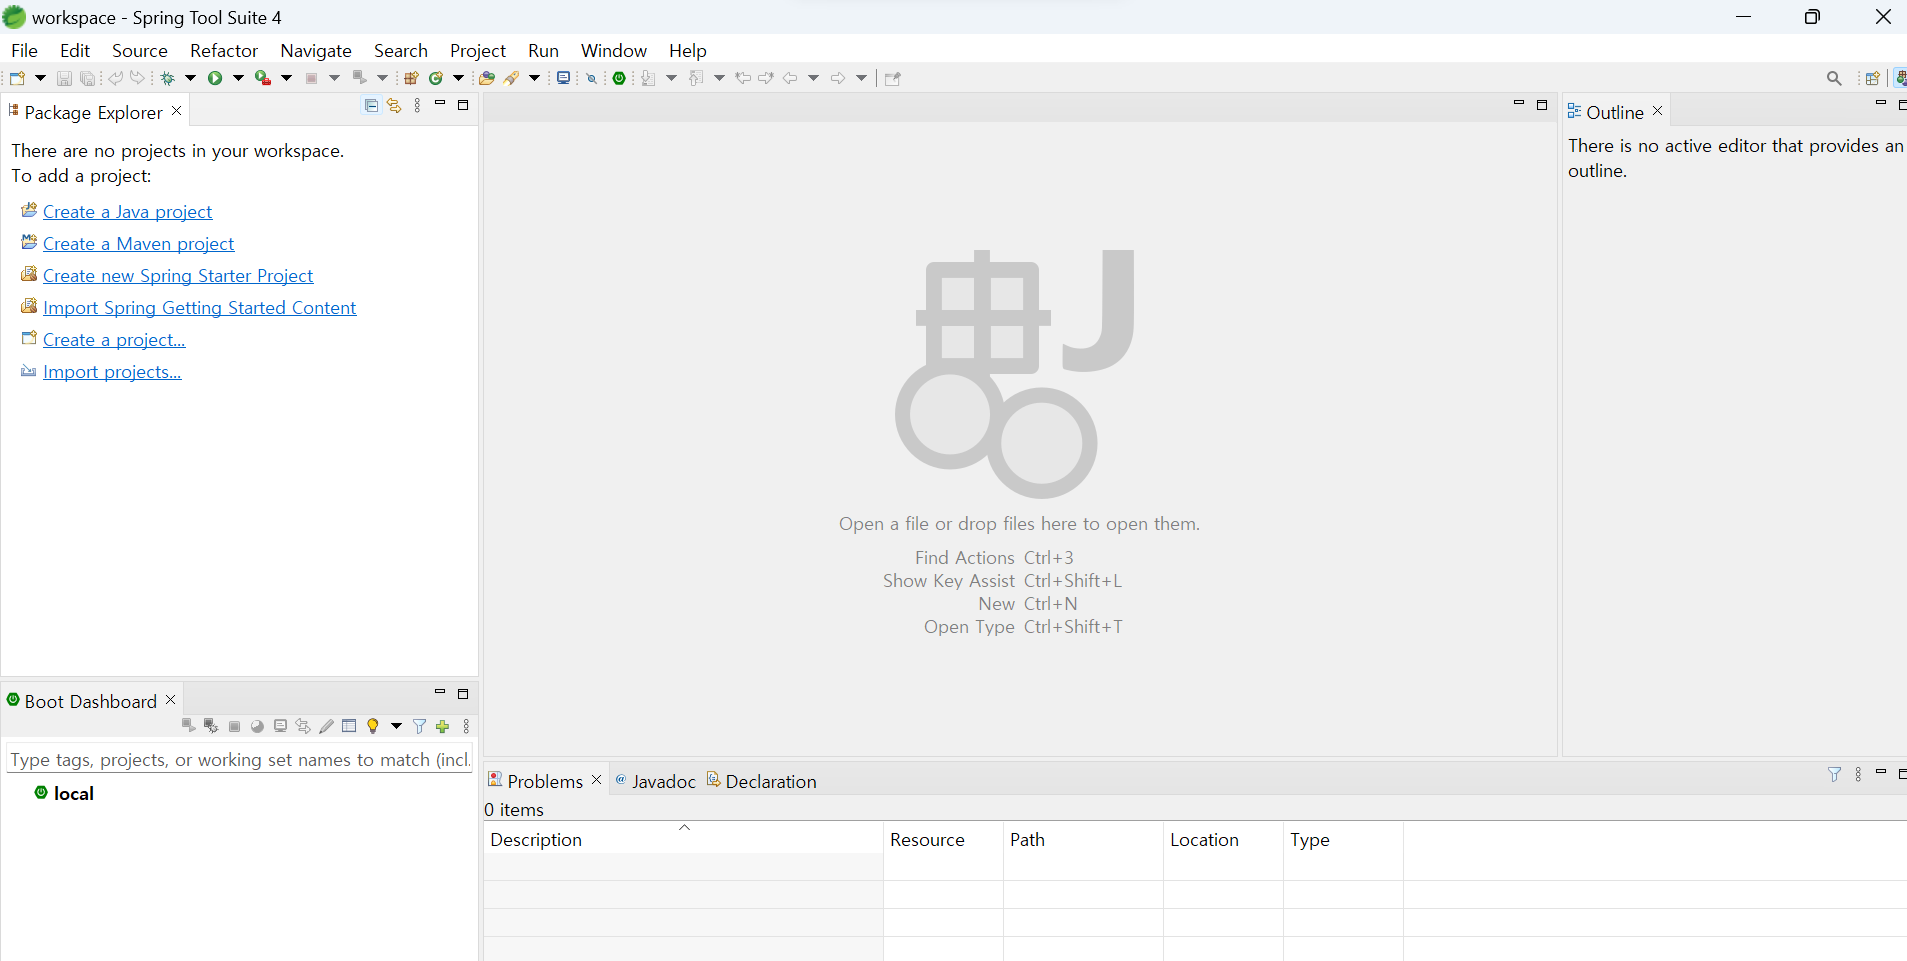Click the Create a project... link
The height and width of the screenshot is (961, 1907).
tap(114, 340)
